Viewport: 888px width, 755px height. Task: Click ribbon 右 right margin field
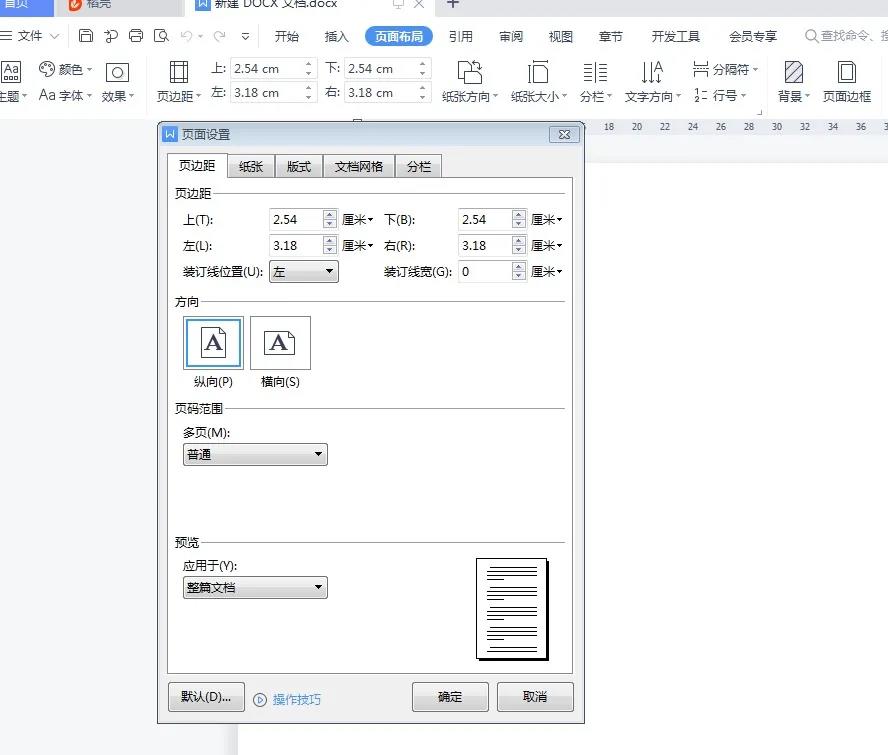pyautogui.click(x=381, y=92)
